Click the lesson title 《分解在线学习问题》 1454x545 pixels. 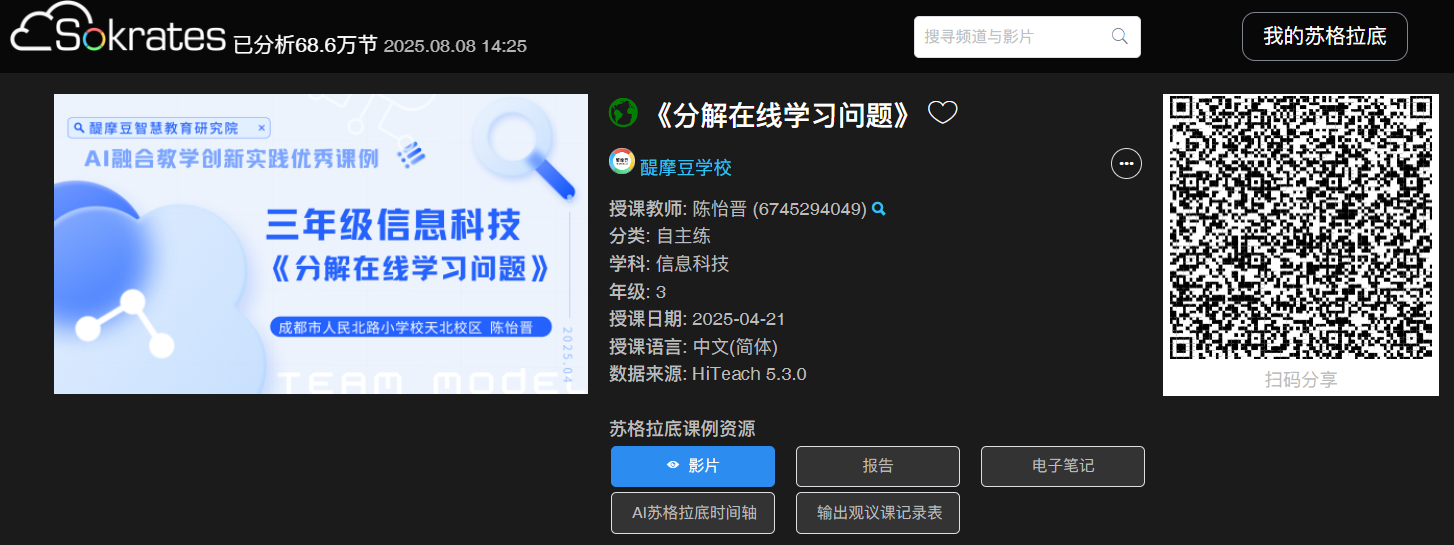[x=780, y=114]
